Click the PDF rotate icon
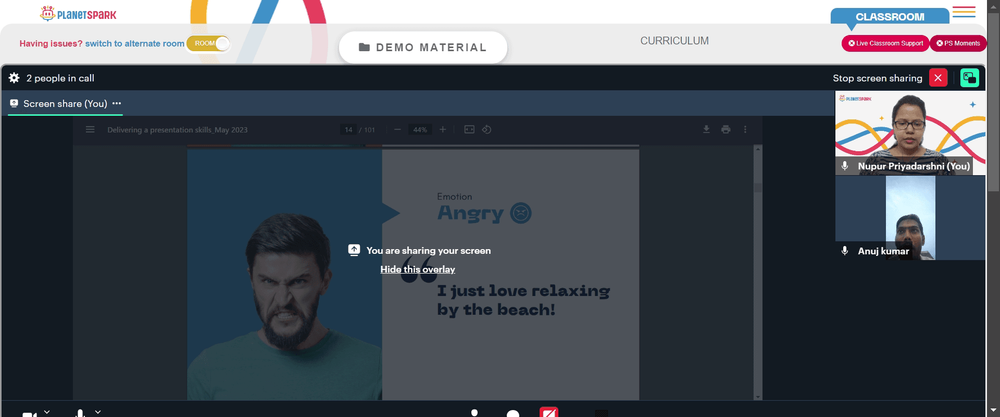 click(487, 129)
